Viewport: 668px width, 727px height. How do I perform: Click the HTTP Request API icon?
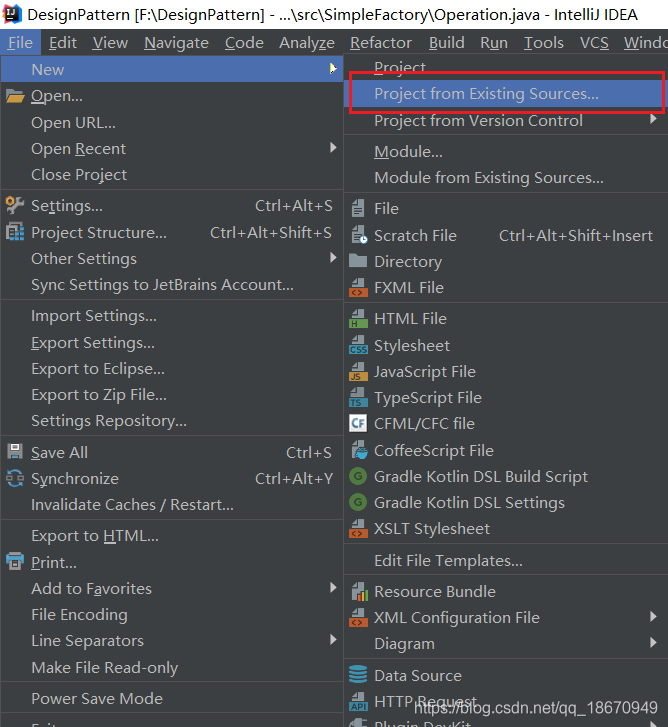[358, 701]
